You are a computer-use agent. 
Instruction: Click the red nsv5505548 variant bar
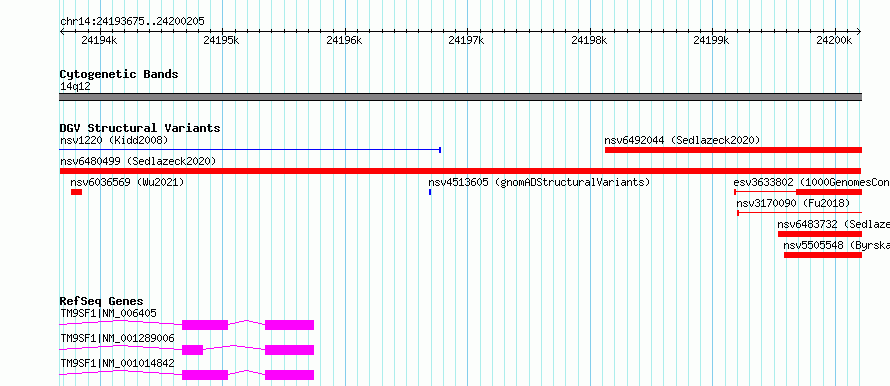823,255
